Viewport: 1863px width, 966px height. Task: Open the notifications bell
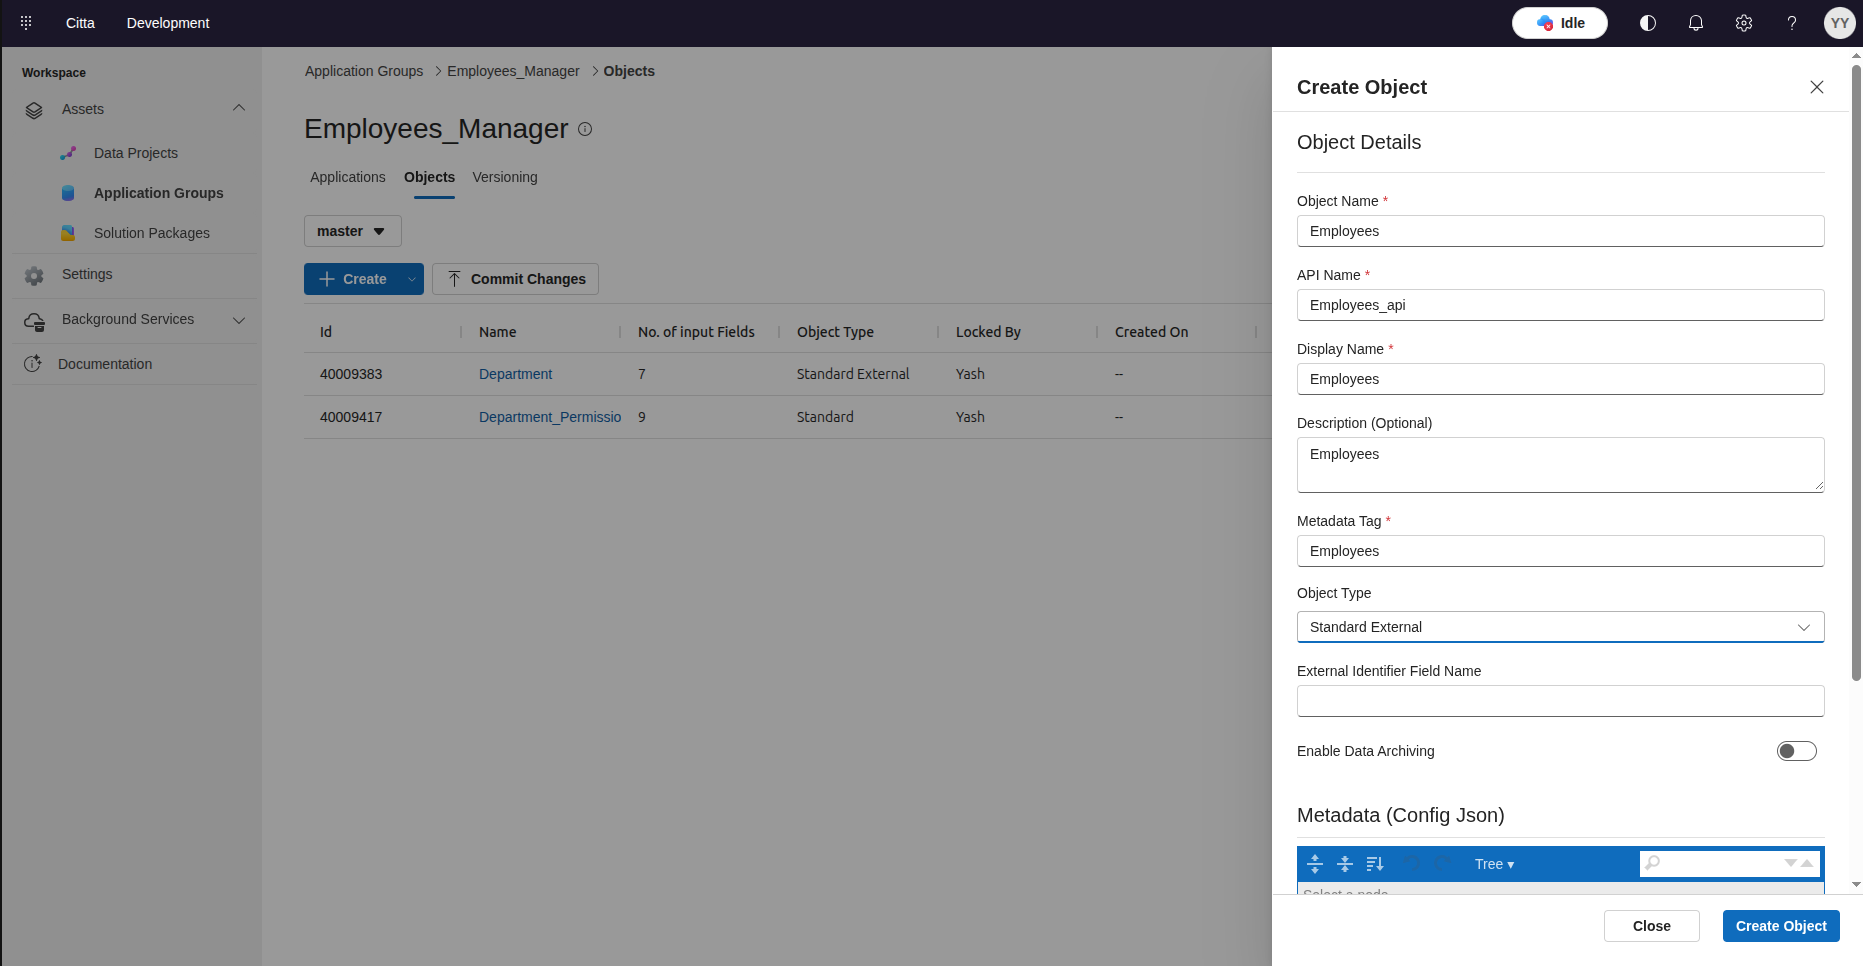[1696, 23]
